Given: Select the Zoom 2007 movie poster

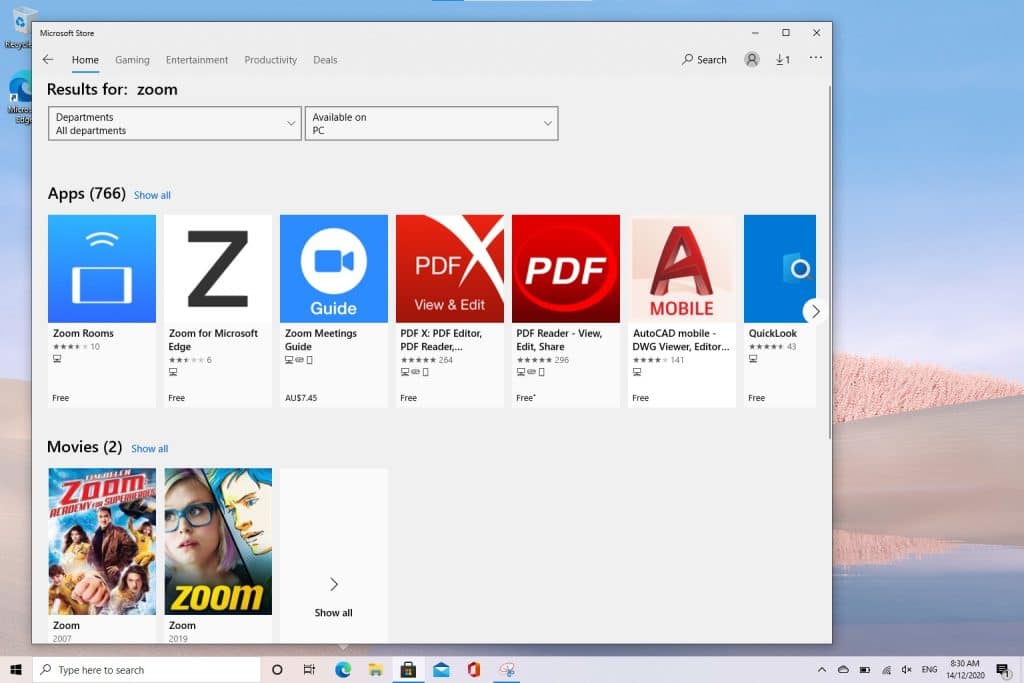Looking at the screenshot, I should click(101, 540).
